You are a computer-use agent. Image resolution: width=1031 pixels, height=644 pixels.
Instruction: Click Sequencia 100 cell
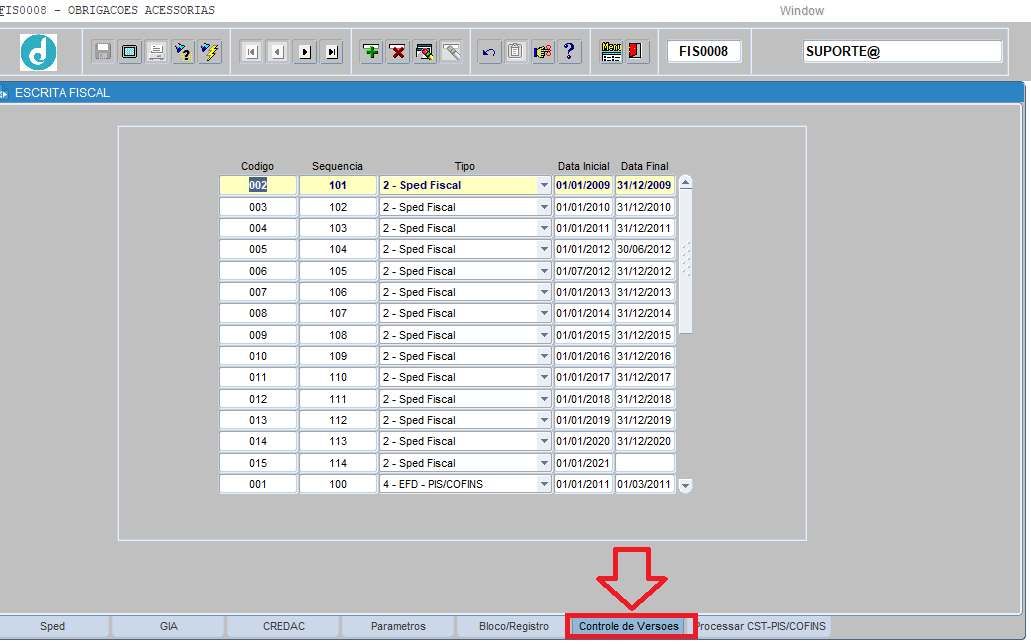click(x=338, y=484)
